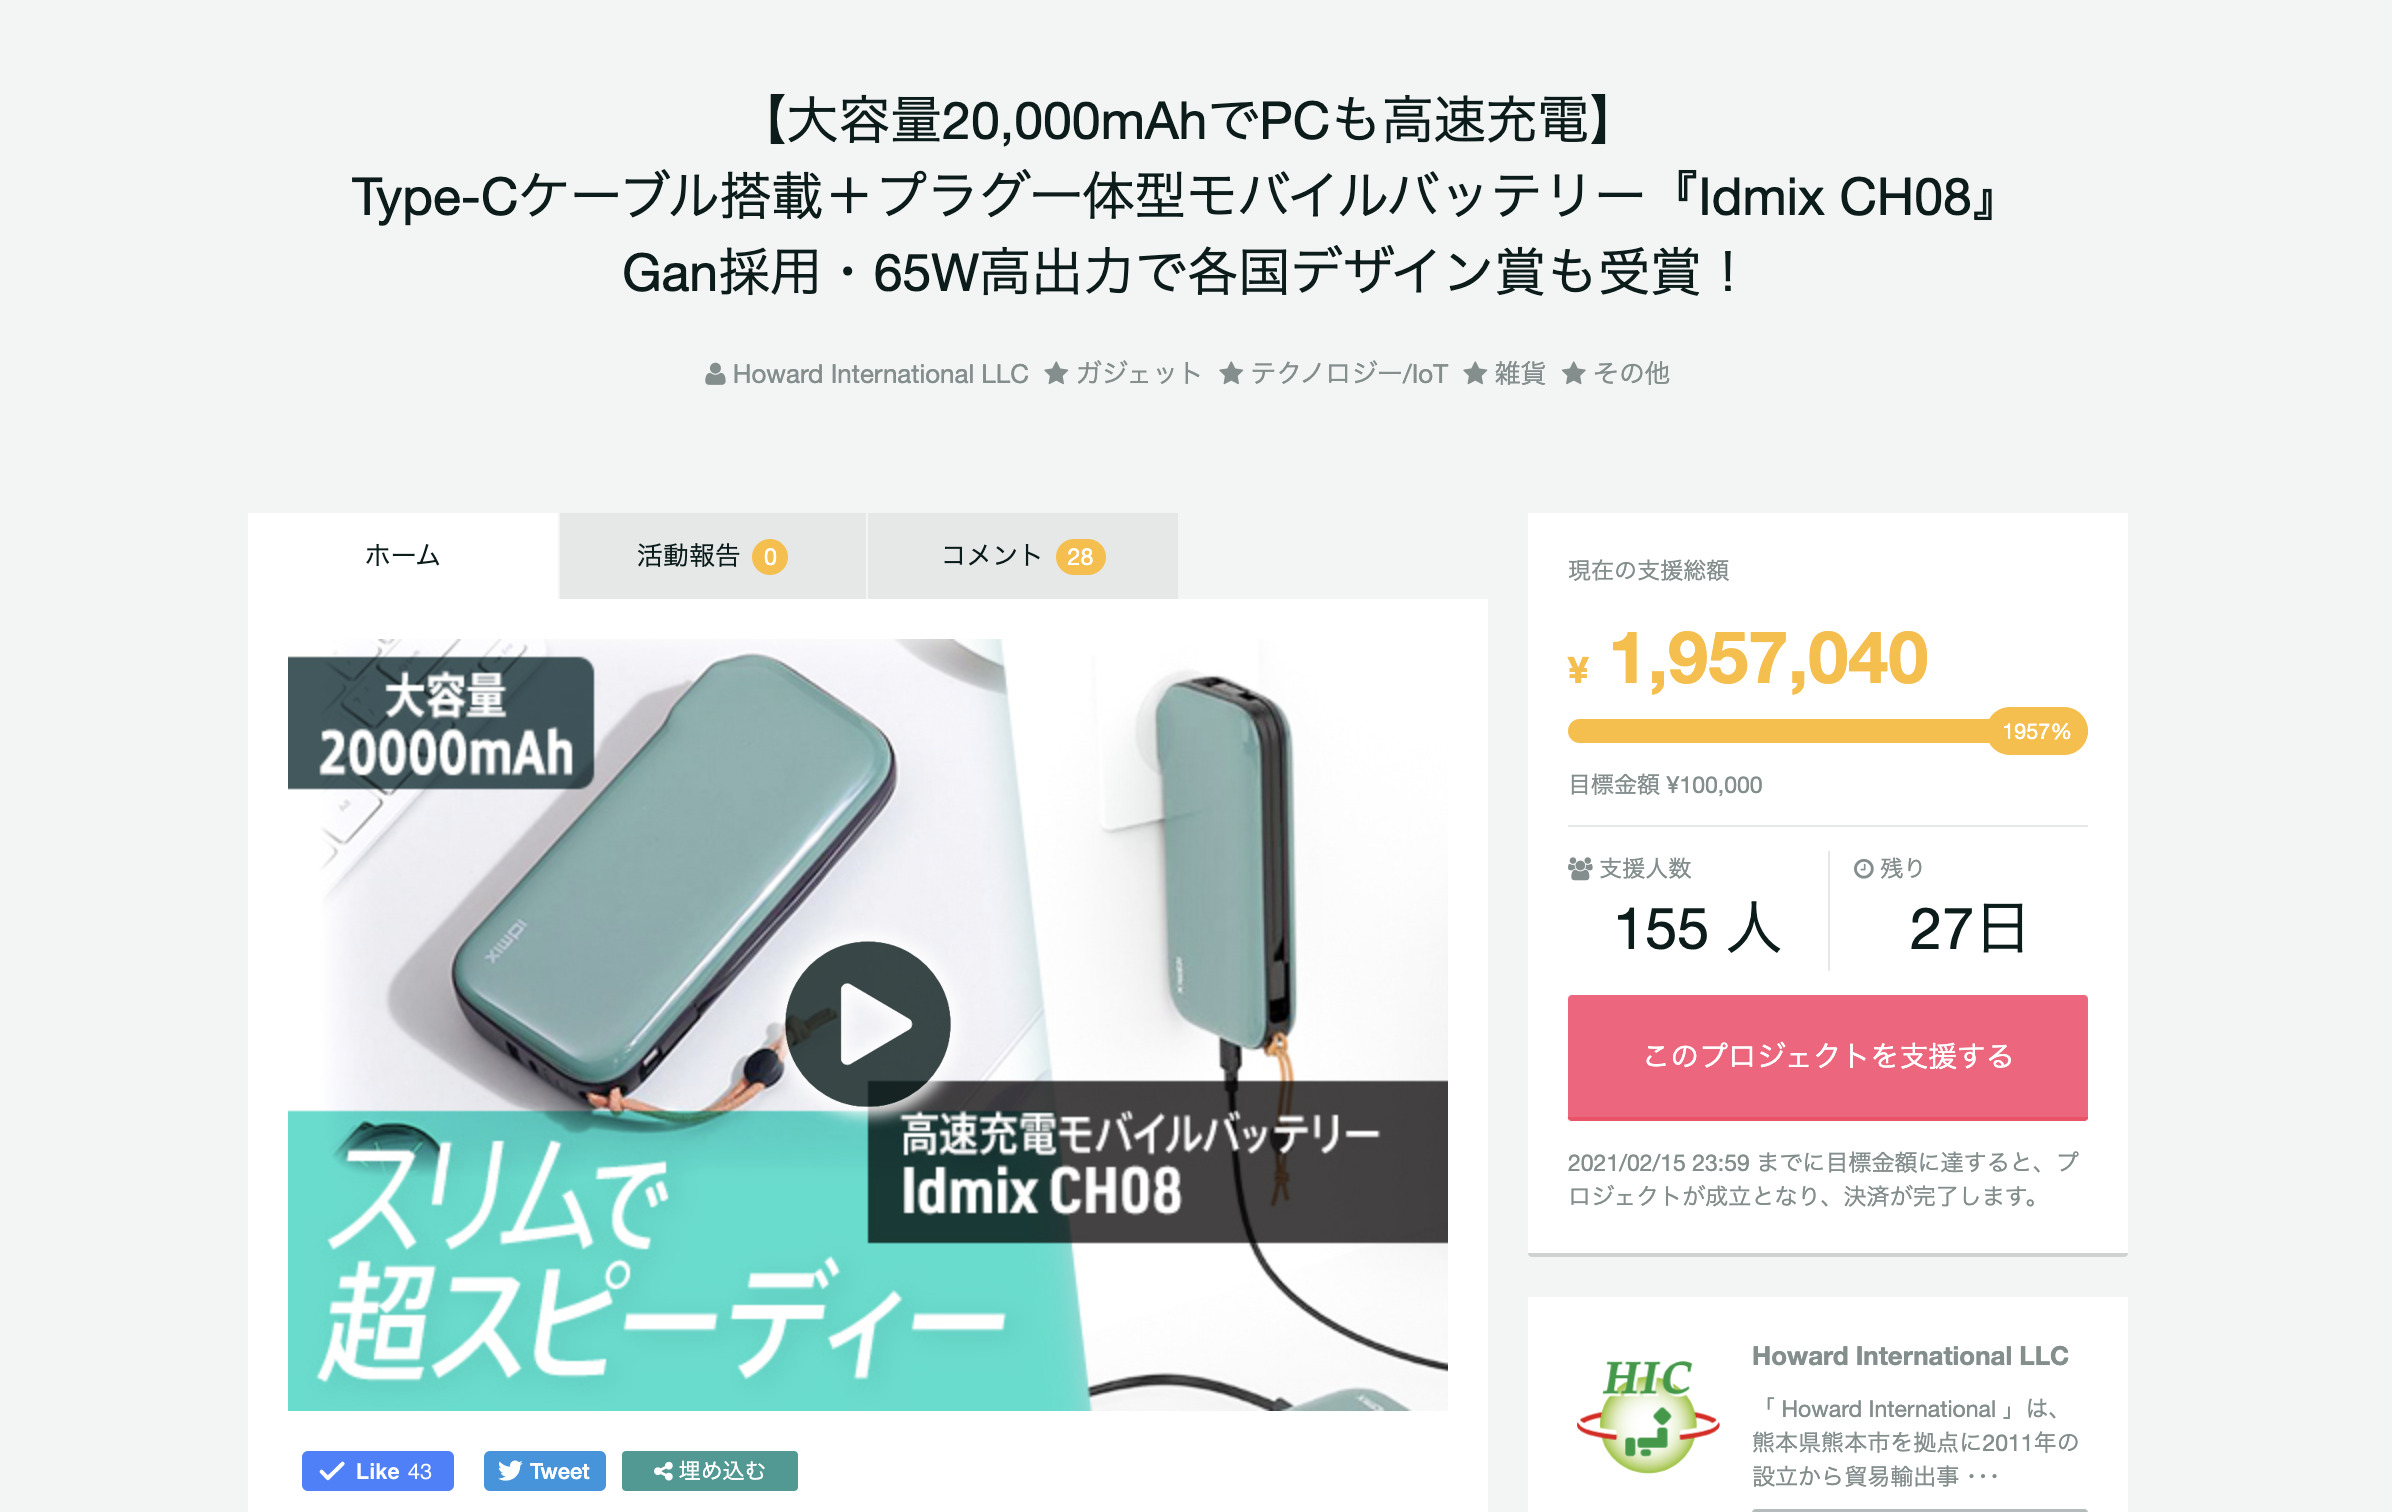Click the star icon before テクノロジー/IoT

pyautogui.click(x=1231, y=374)
